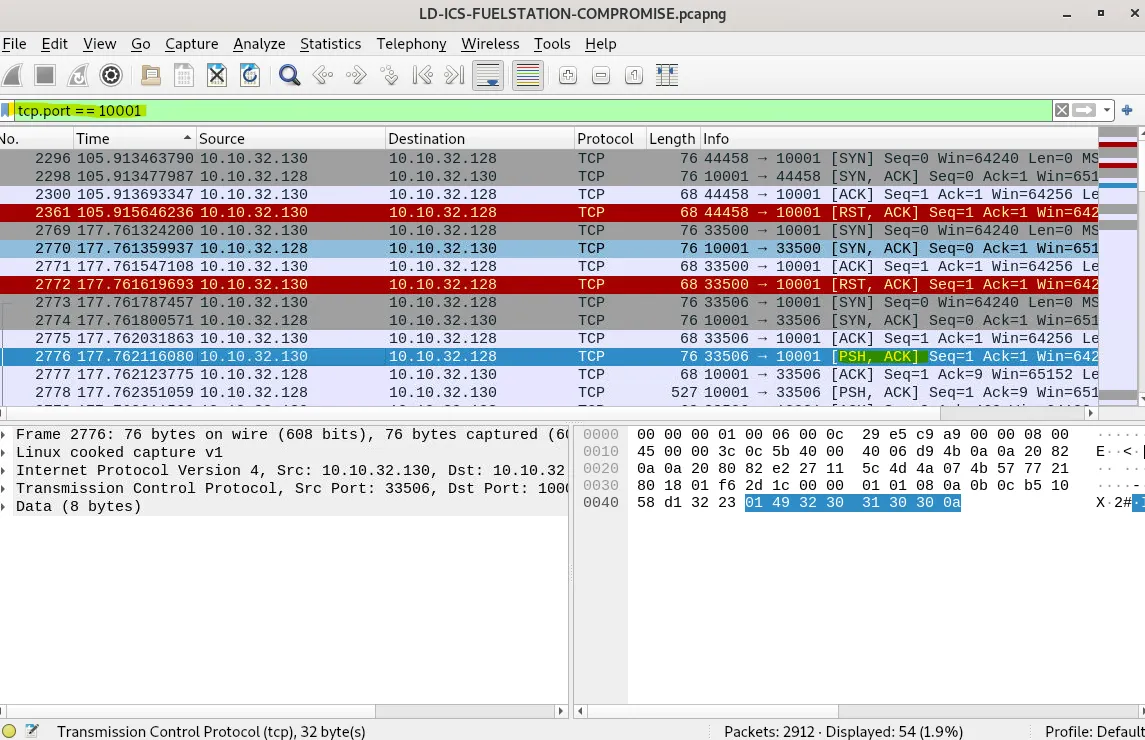Open a capture file with folder icon

pyautogui.click(x=150, y=75)
